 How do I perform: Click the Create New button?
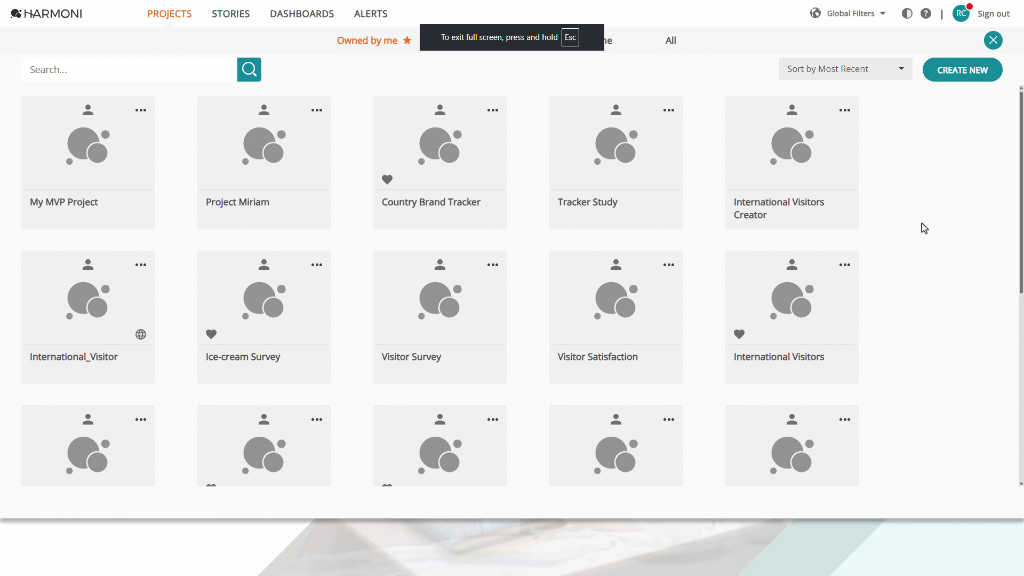pyautogui.click(x=962, y=70)
